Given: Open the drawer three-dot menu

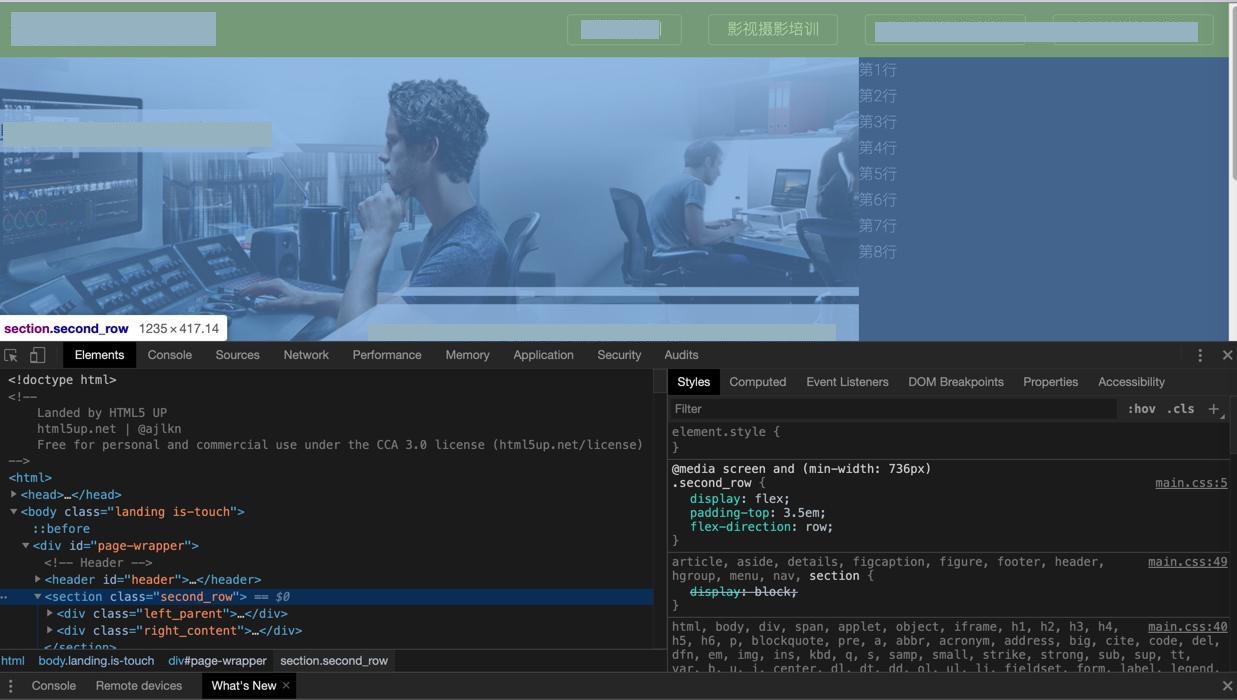Looking at the screenshot, I should click(12, 686).
